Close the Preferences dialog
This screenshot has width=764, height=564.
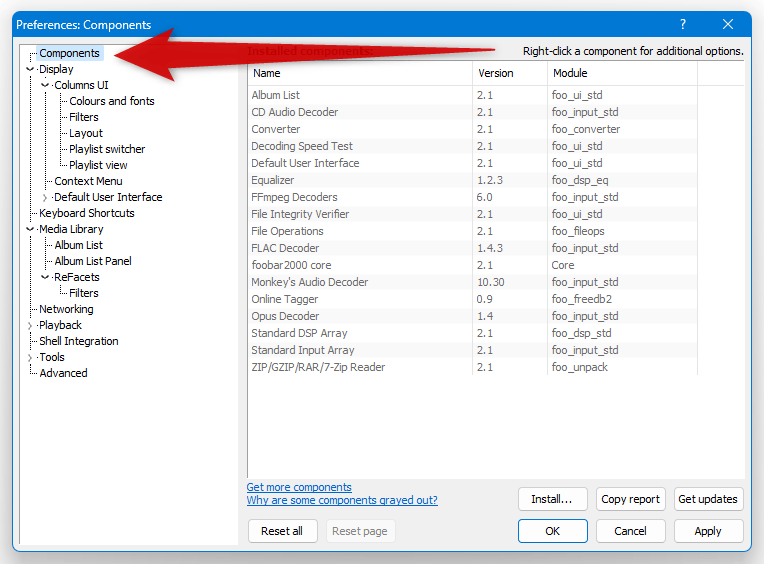728,24
